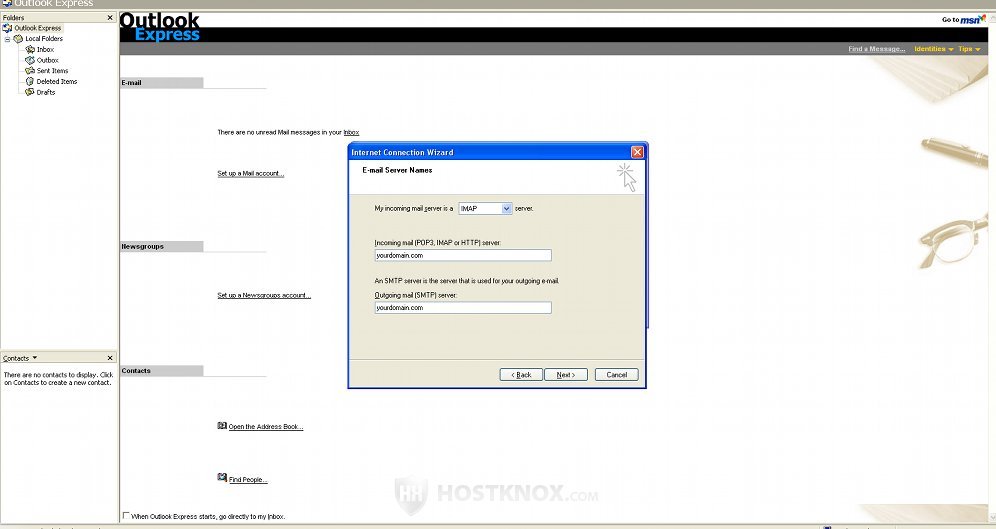Screen dimensions: 996x529
Task: Open the Set up a Newsgroups account link
Action: (264, 295)
